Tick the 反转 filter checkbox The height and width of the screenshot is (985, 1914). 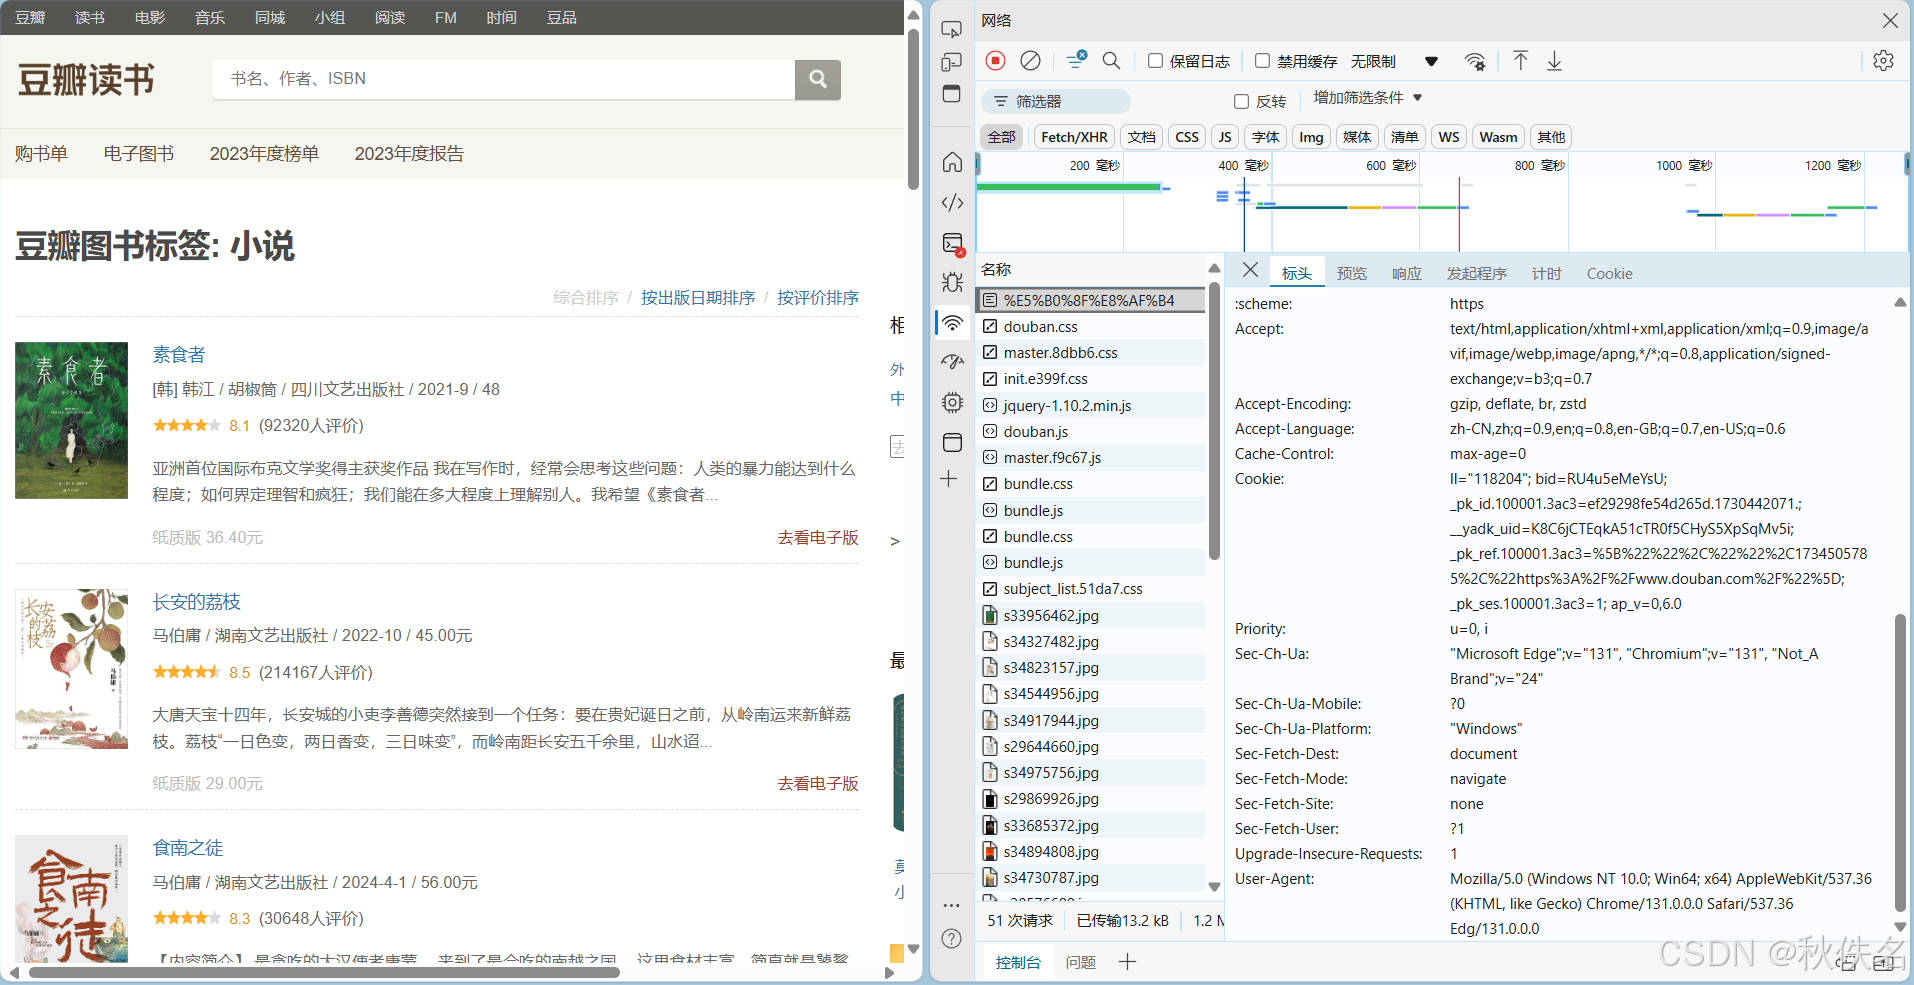1241,101
